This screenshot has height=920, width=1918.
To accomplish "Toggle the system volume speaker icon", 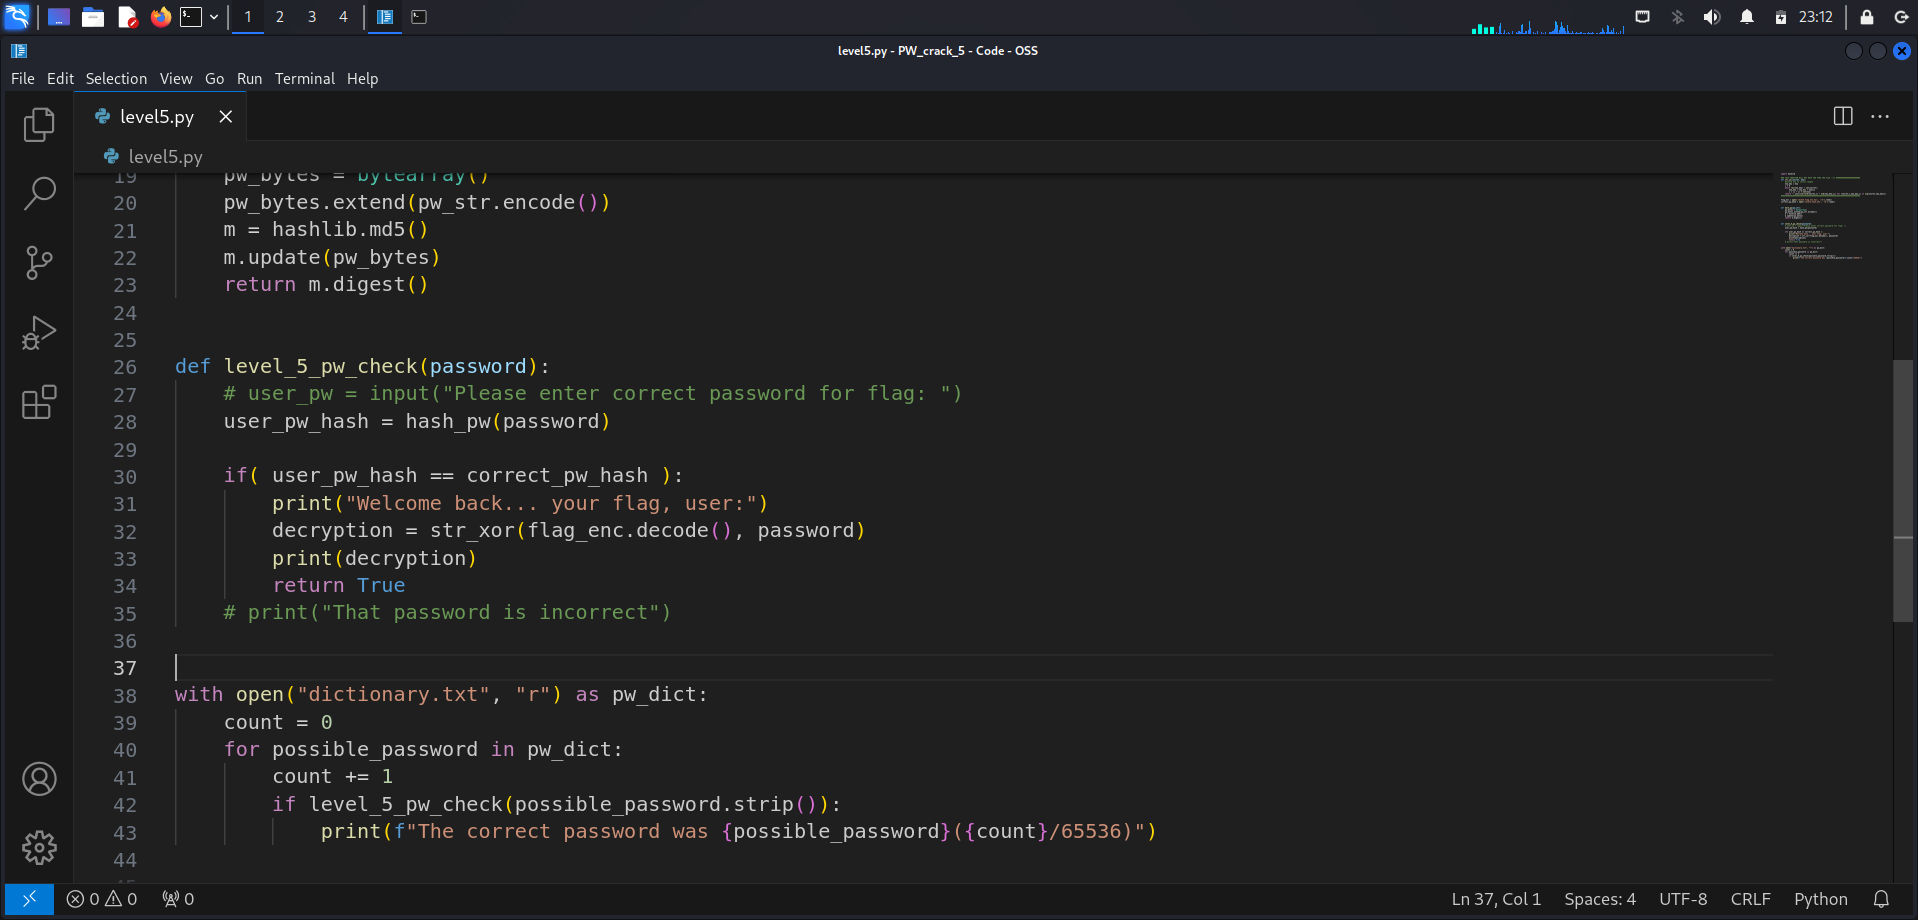I will pyautogui.click(x=1712, y=17).
